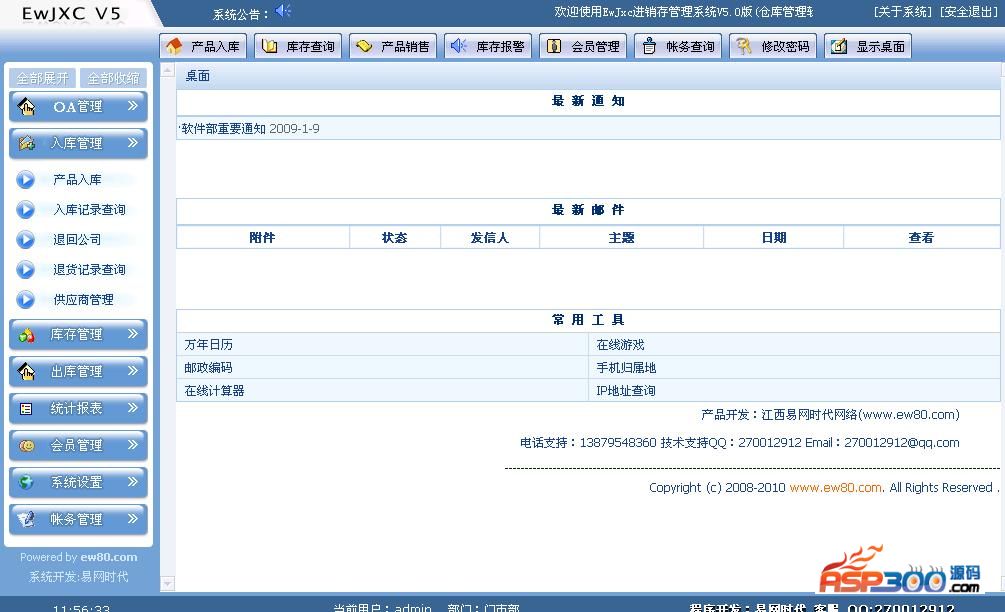Open the 万年日历 tool link

208,345
